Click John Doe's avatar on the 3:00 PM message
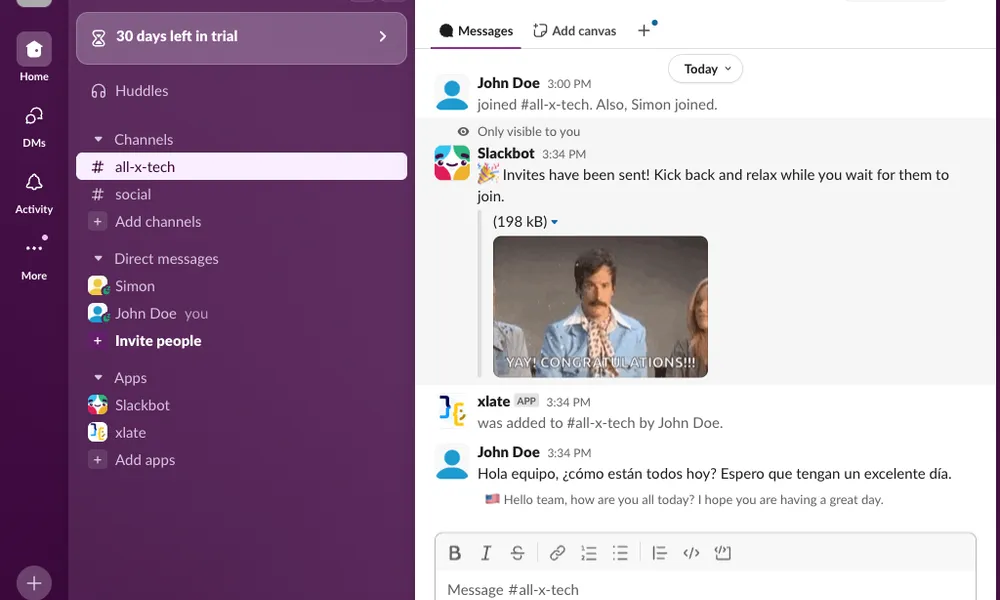The height and width of the screenshot is (600, 1000). 452,92
